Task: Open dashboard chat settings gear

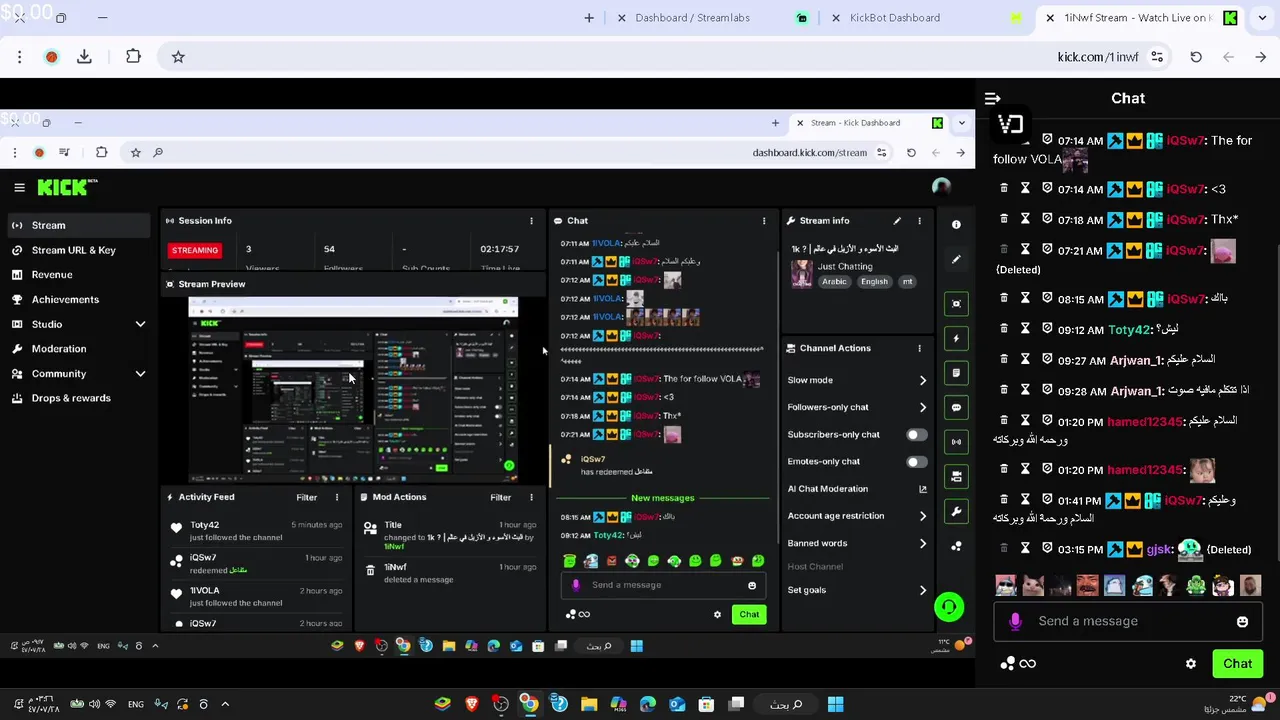Action: click(x=717, y=615)
